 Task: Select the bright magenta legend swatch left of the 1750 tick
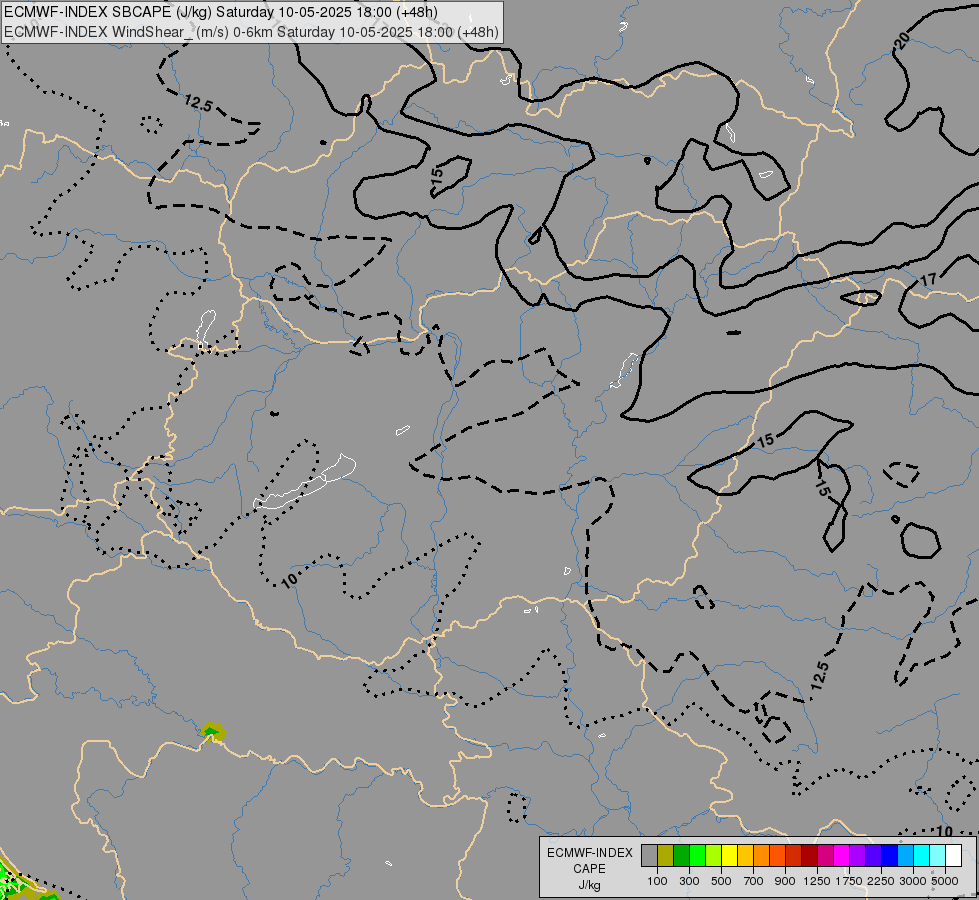point(841,855)
